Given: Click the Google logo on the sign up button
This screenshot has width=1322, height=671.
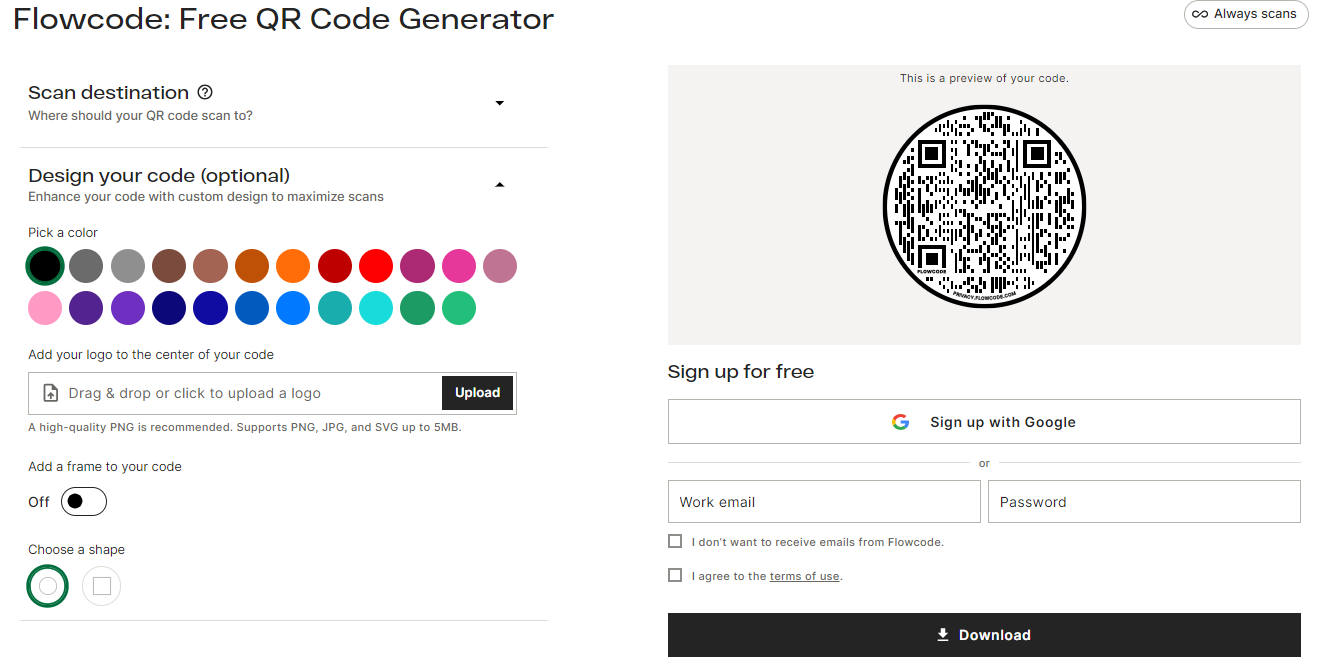Looking at the screenshot, I should [901, 421].
